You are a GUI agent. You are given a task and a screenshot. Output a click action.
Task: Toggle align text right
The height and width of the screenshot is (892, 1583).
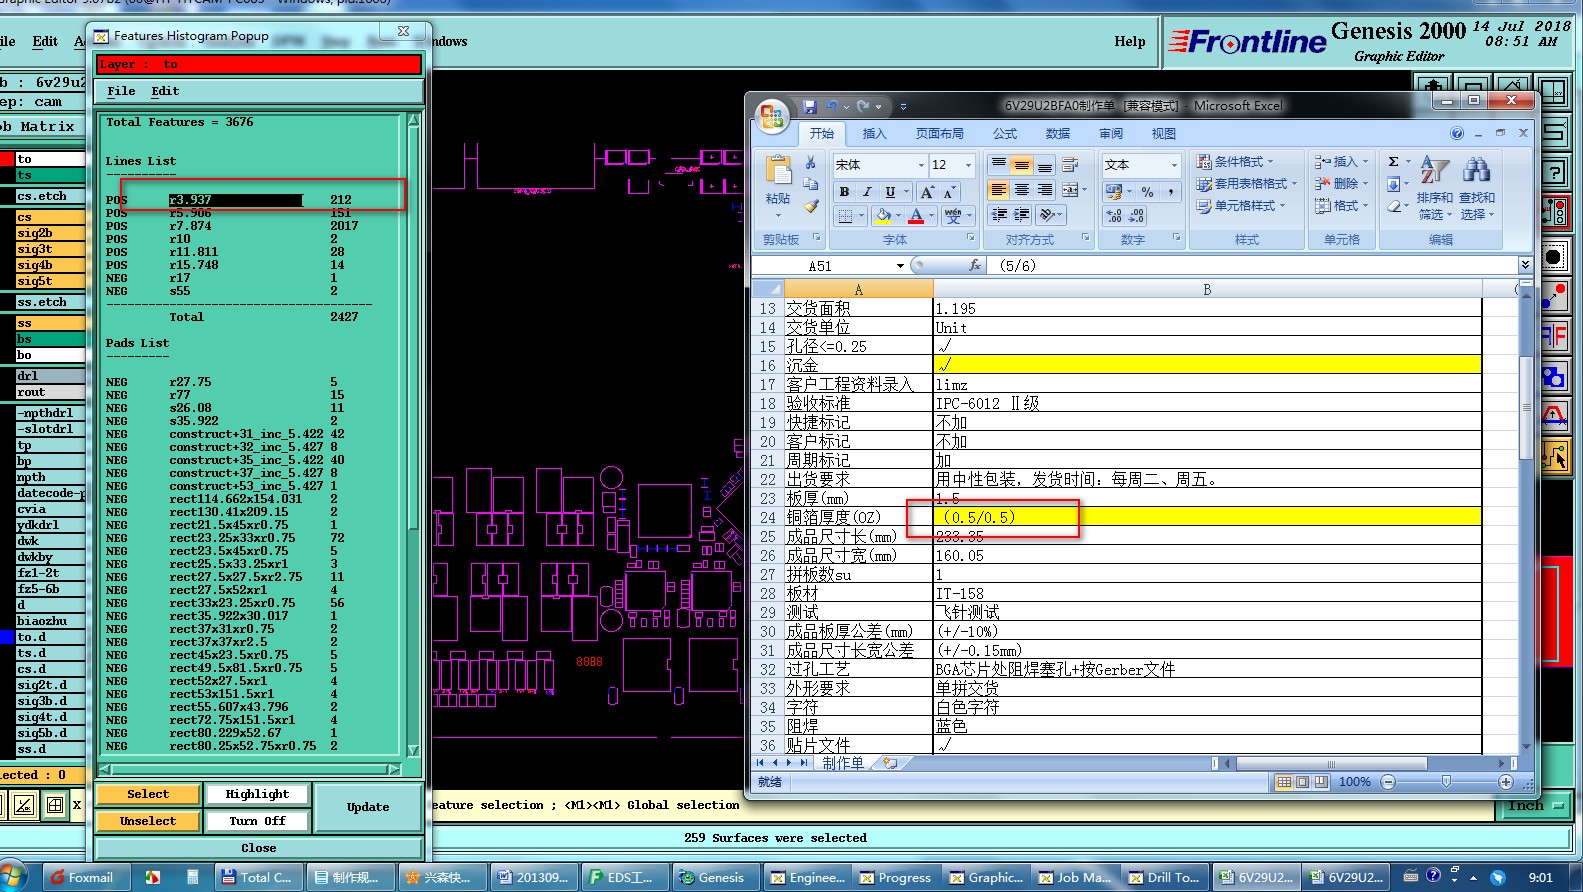(x=1044, y=190)
